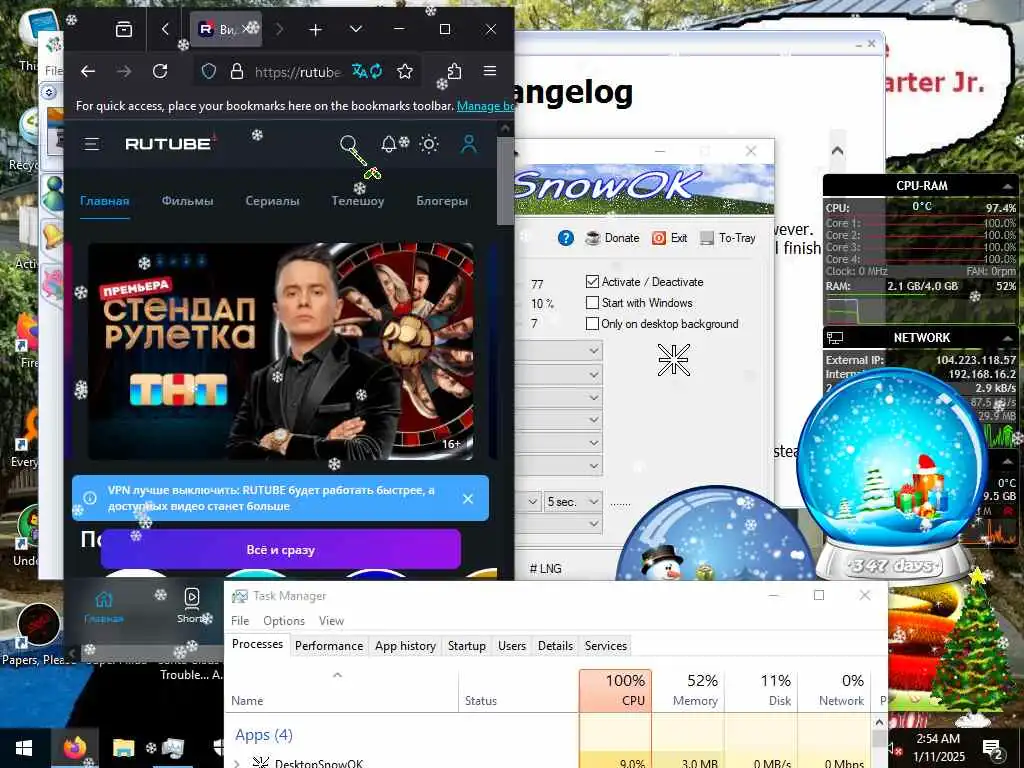
Task: Expand the DesktopSnowOK process row
Action: pyautogui.click(x=236, y=763)
